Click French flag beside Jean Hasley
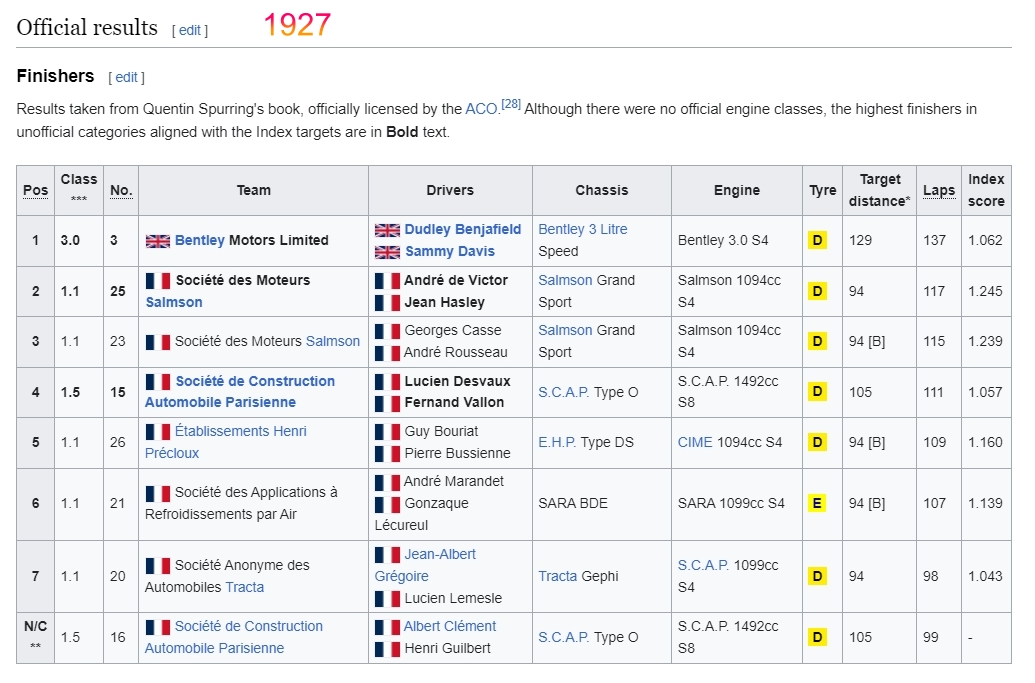Image resolution: width=1035 pixels, height=683 pixels. pyautogui.click(x=387, y=303)
